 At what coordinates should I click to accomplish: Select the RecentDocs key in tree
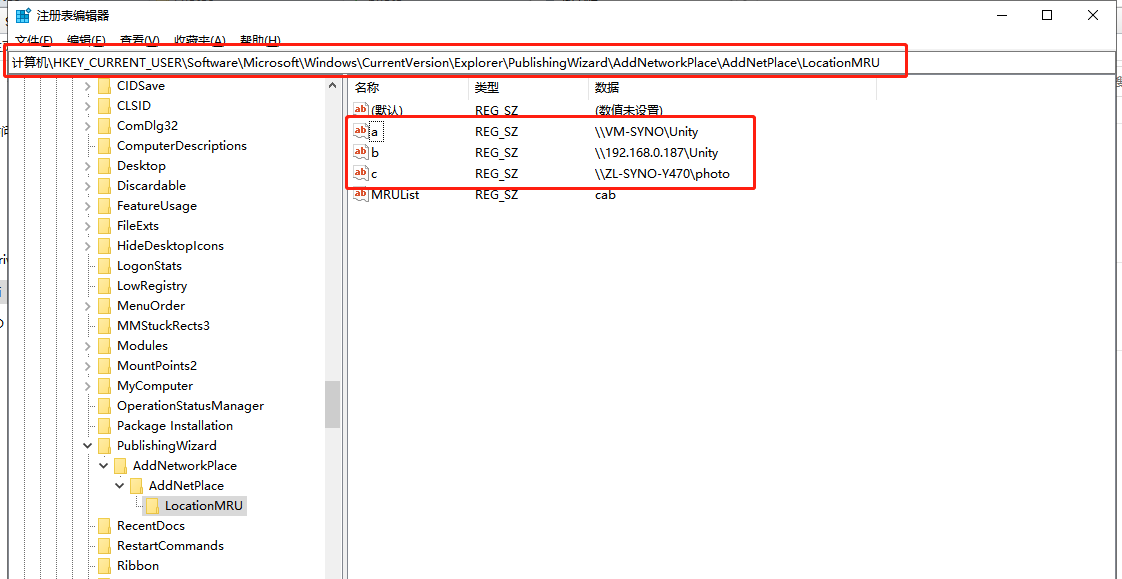coord(150,526)
